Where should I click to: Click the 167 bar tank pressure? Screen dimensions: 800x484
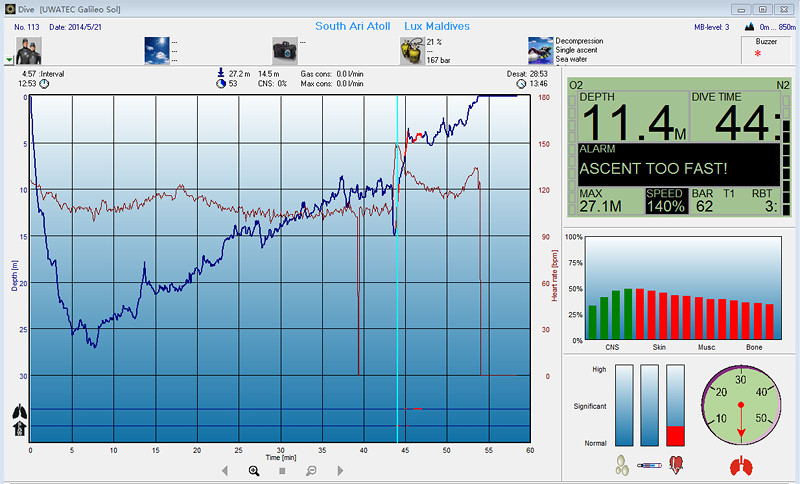click(438, 60)
